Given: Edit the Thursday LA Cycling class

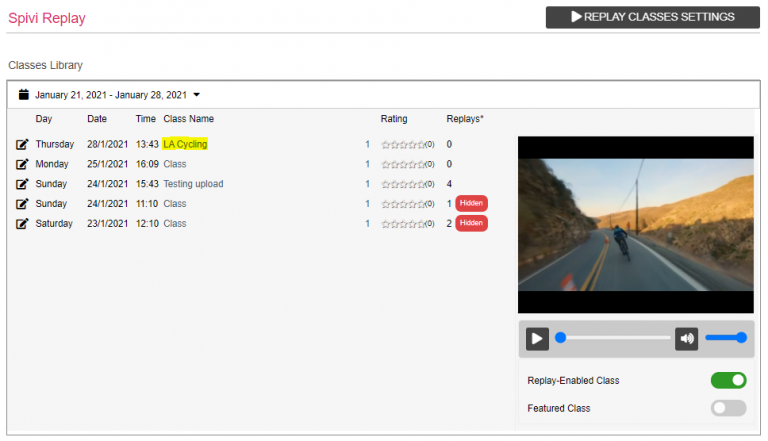Looking at the screenshot, I should (22, 144).
